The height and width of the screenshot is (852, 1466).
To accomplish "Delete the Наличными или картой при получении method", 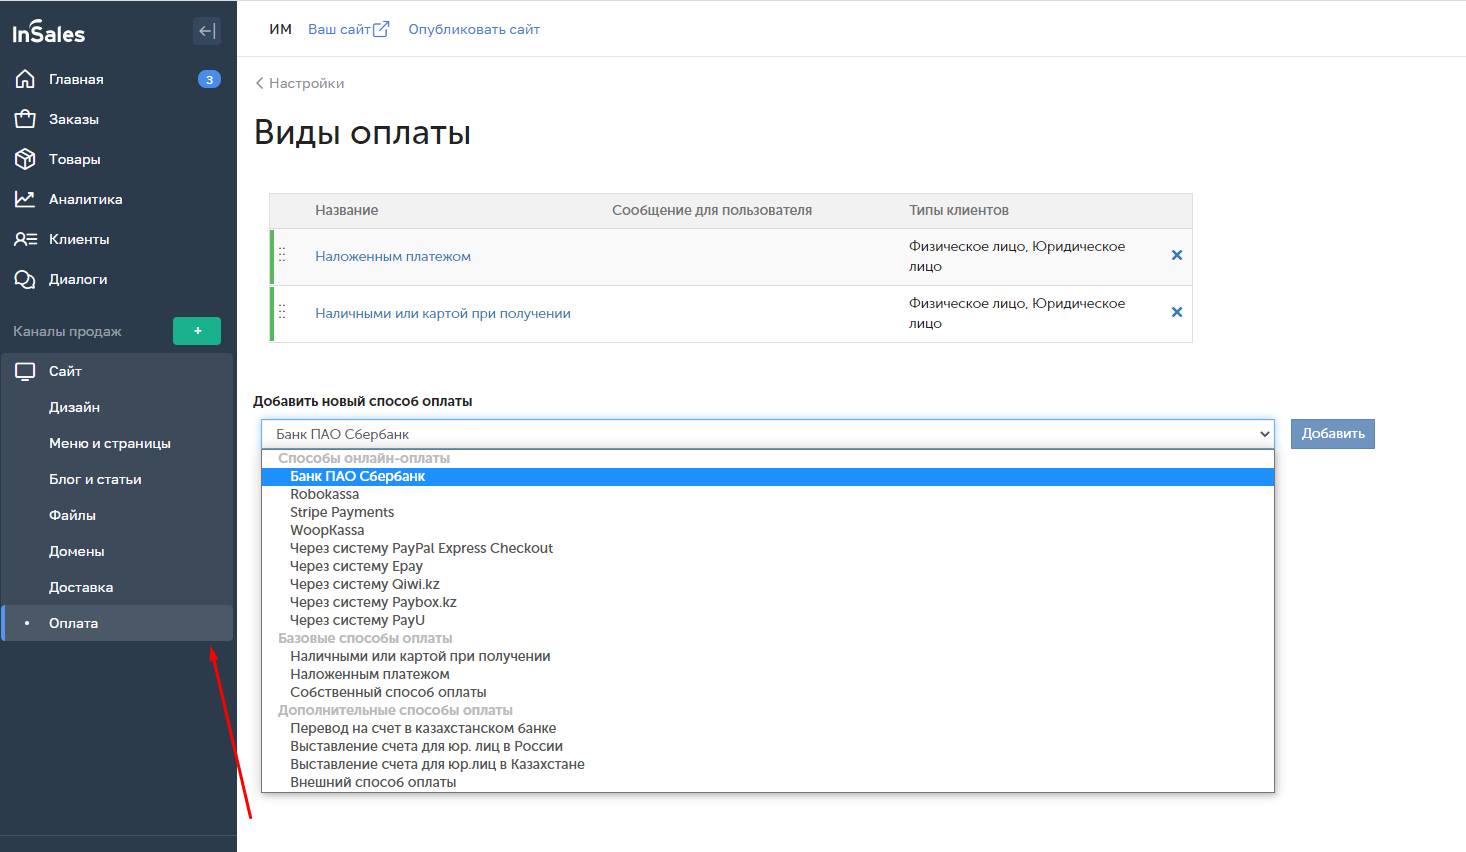I will pos(1177,312).
